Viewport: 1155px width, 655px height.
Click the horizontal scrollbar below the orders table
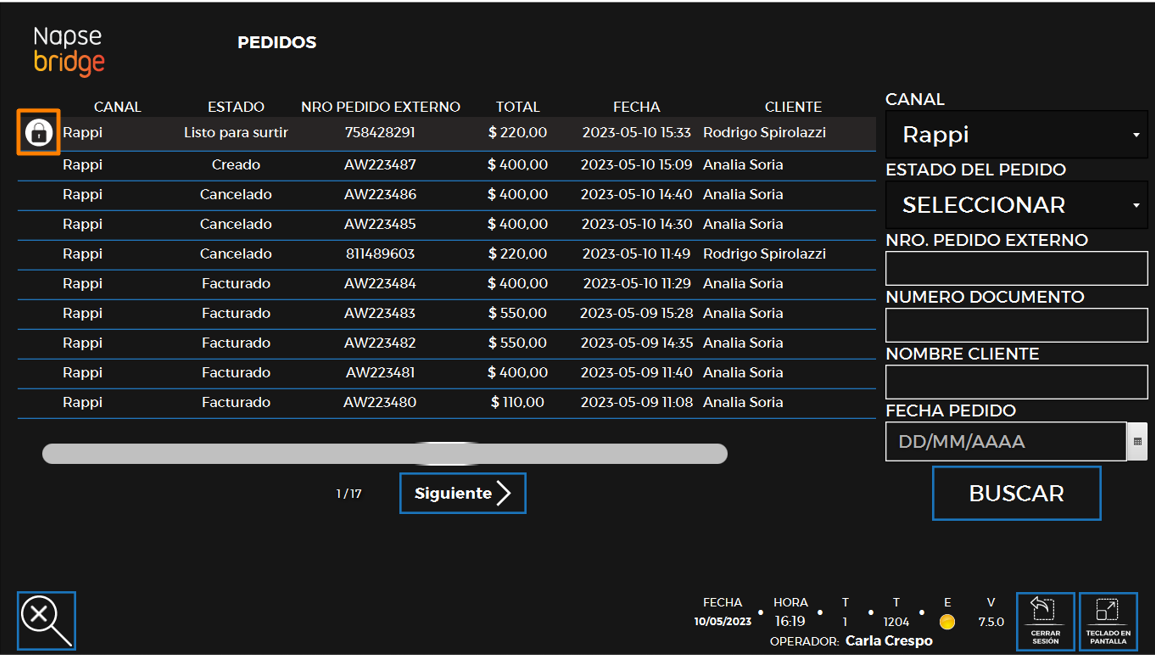[385, 453]
